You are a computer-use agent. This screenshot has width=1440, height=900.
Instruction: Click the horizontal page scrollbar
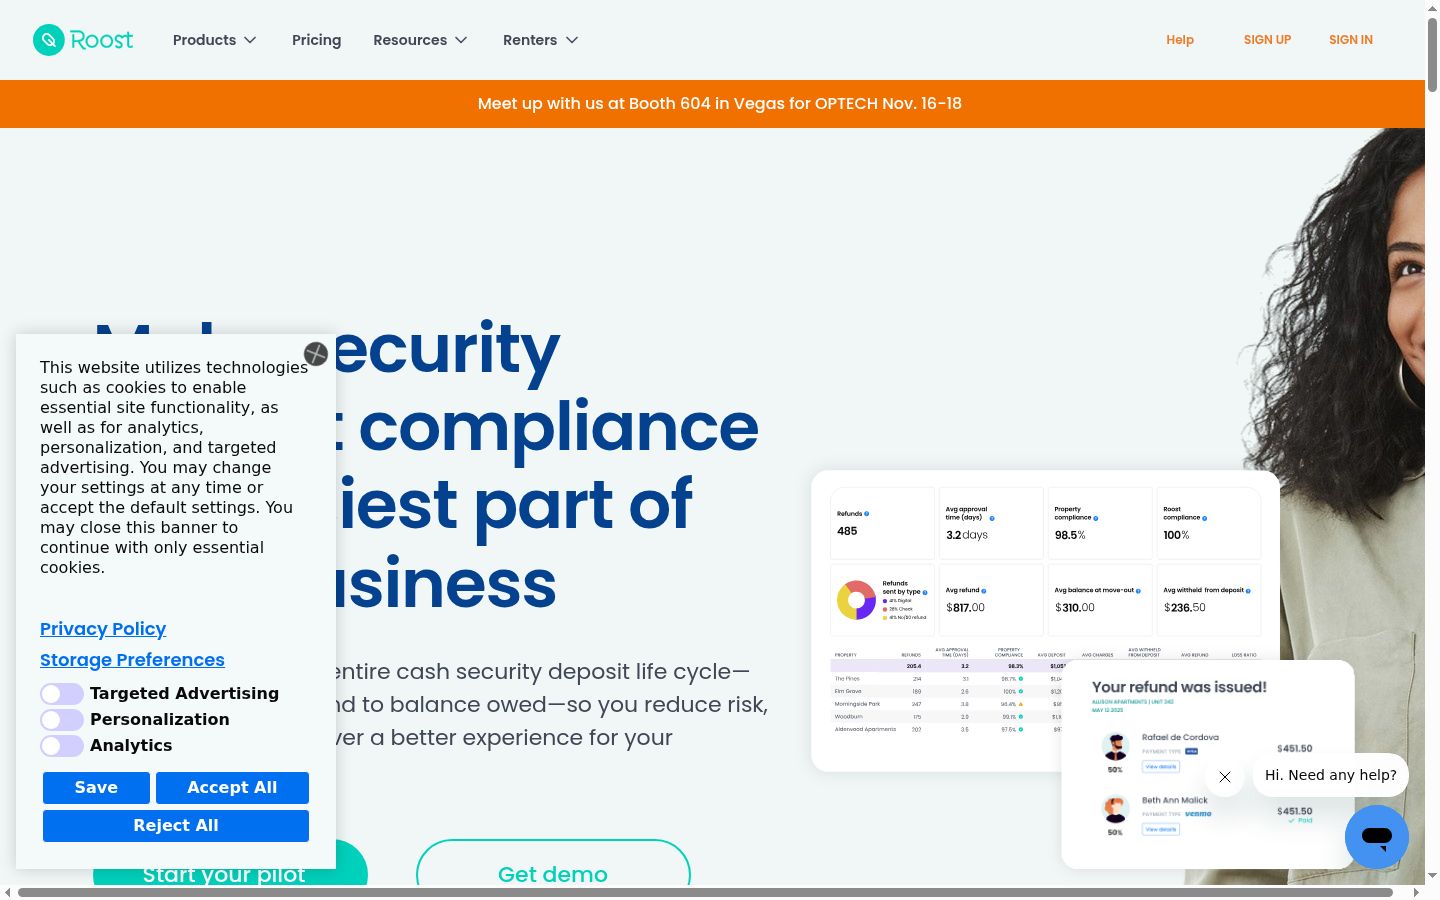705,892
